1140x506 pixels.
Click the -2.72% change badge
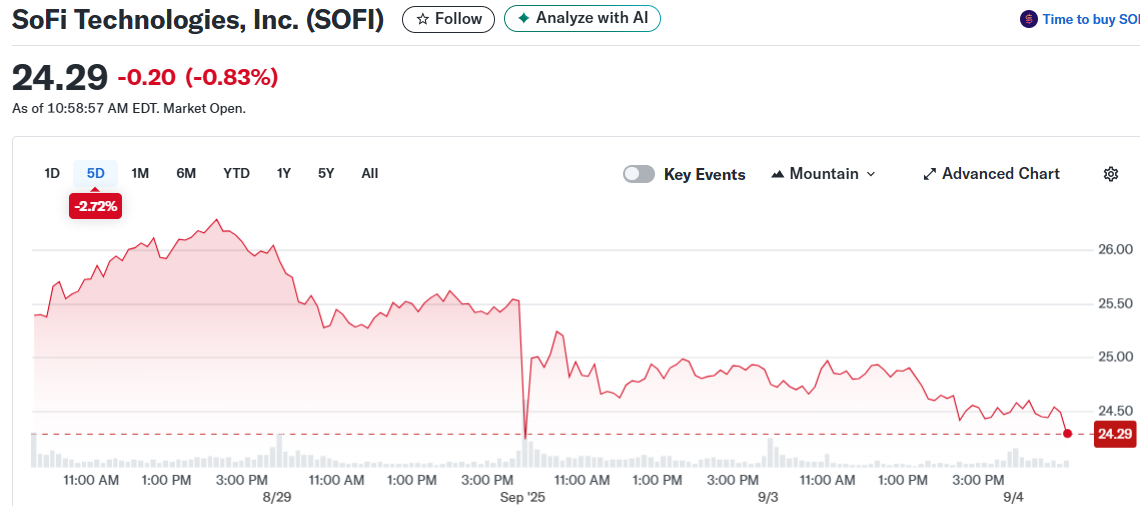[x=95, y=206]
